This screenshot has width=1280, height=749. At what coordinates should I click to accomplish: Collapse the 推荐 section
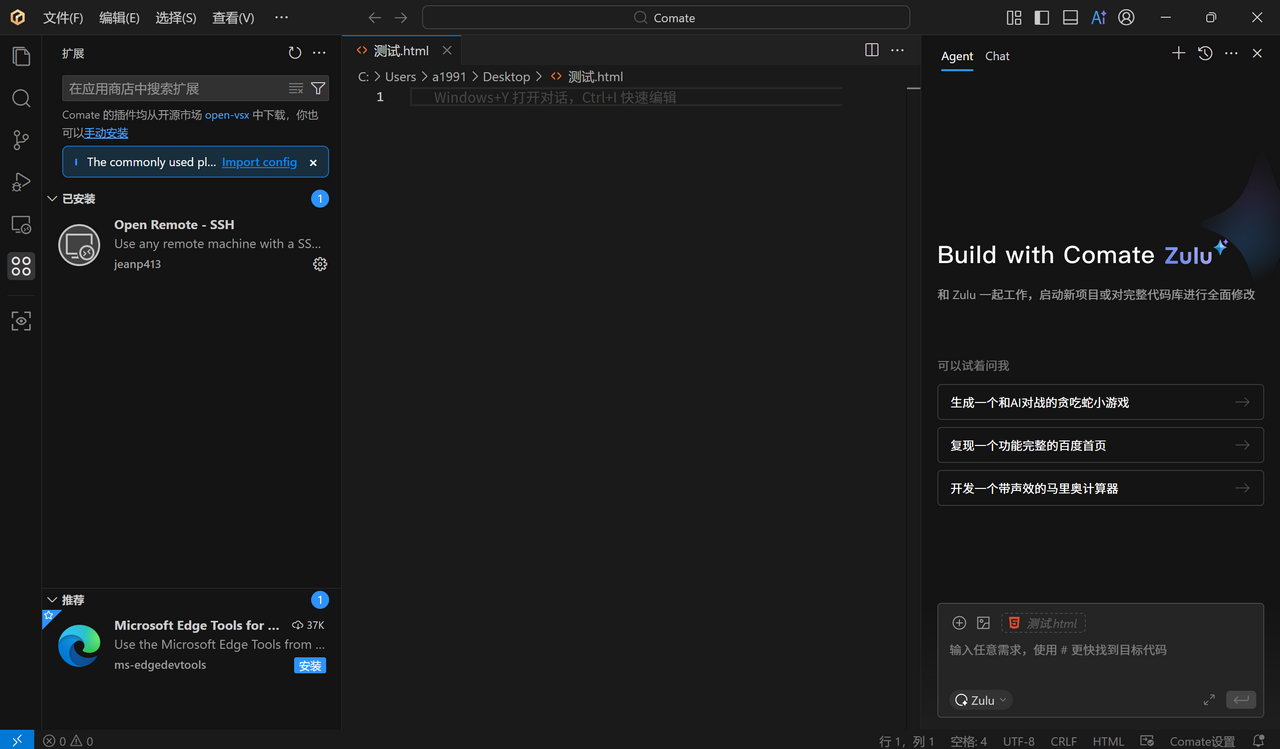pyautogui.click(x=52, y=600)
